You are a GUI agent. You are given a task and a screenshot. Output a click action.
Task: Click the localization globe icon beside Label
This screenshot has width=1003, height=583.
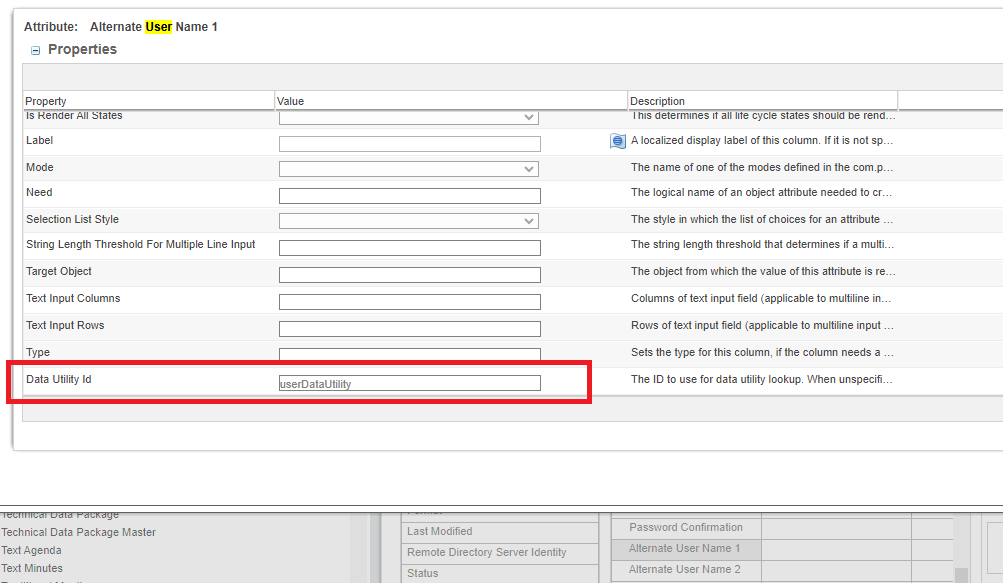coord(616,141)
